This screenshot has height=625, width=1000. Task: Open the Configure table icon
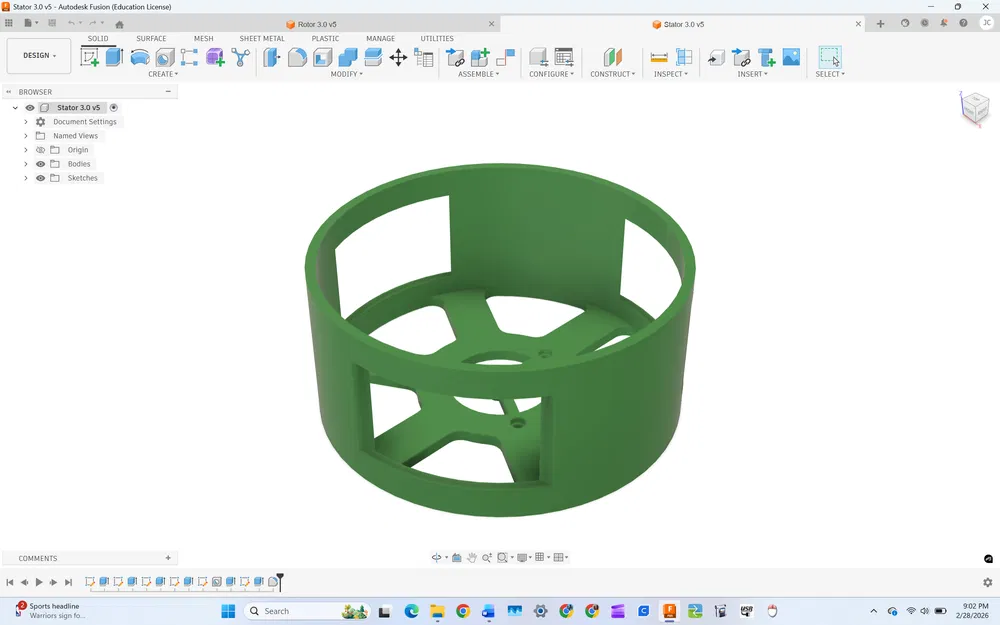(x=564, y=57)
